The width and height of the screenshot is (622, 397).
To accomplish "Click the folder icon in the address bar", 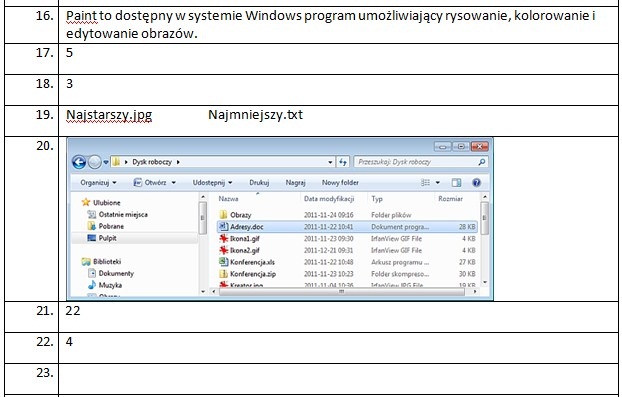I will [x=116, y=162].
